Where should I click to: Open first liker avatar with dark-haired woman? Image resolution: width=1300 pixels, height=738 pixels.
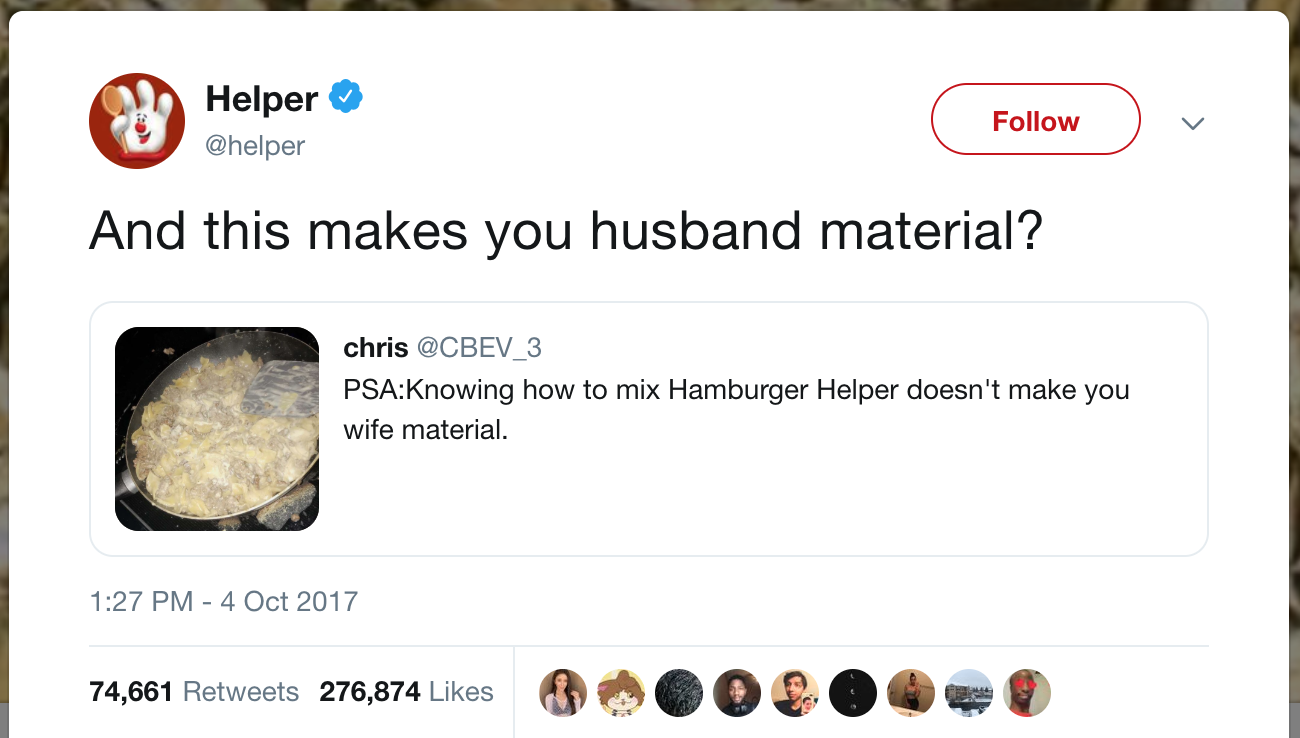(x=563, y=693)
